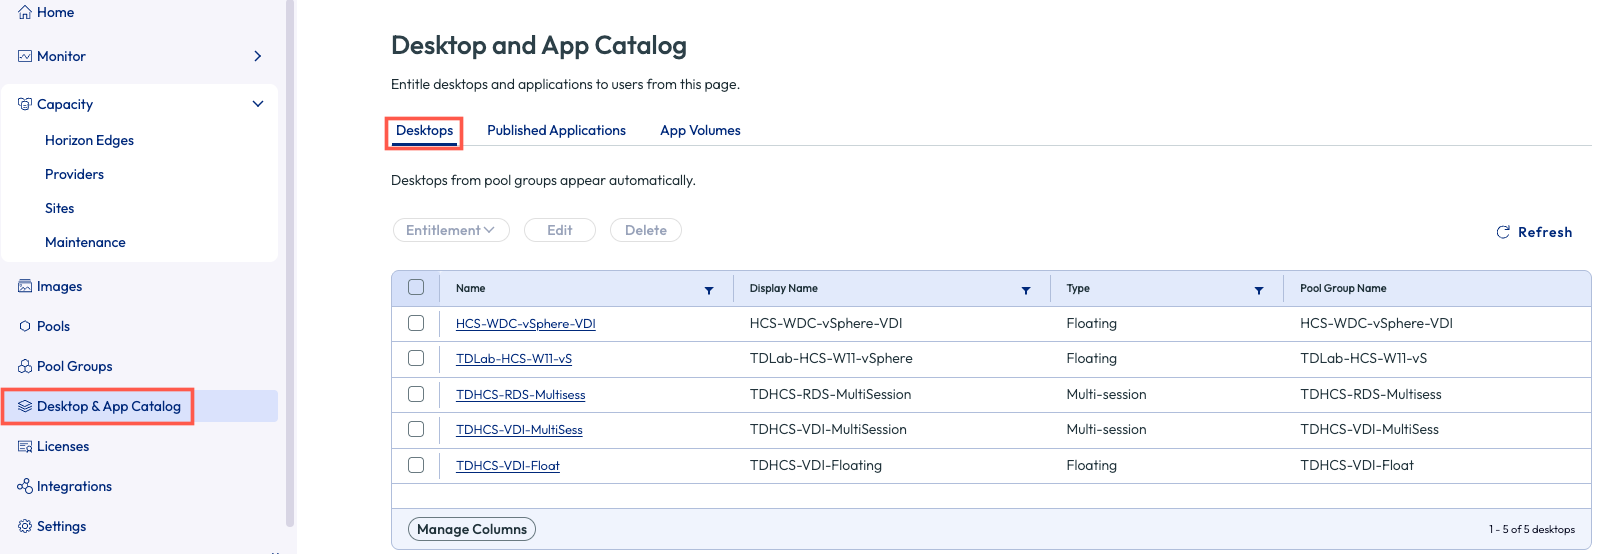Check the box for HCS-WDC-vSphere-VDI row
1607x554 pixels.
coord(416,323)
